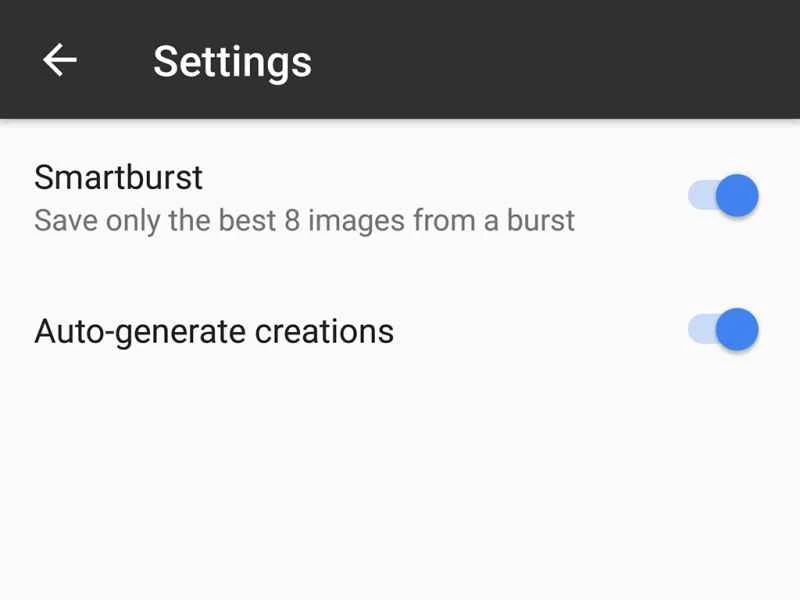Image resolution: width=800 pixels, height=600 pixels.
Task: Go back from the Settings screen
Action: pos(60,60)
